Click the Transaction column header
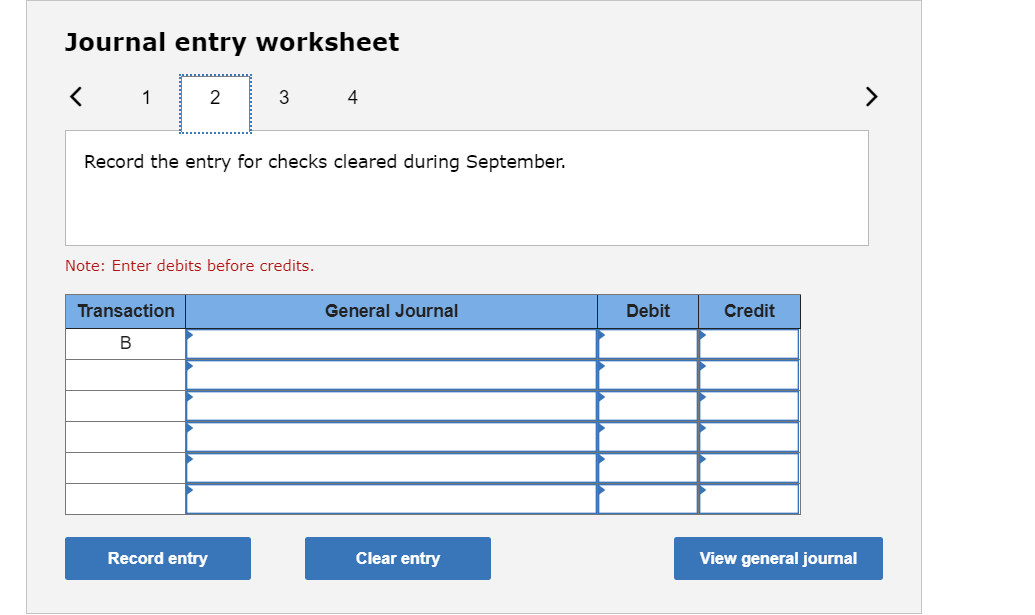 125,311
